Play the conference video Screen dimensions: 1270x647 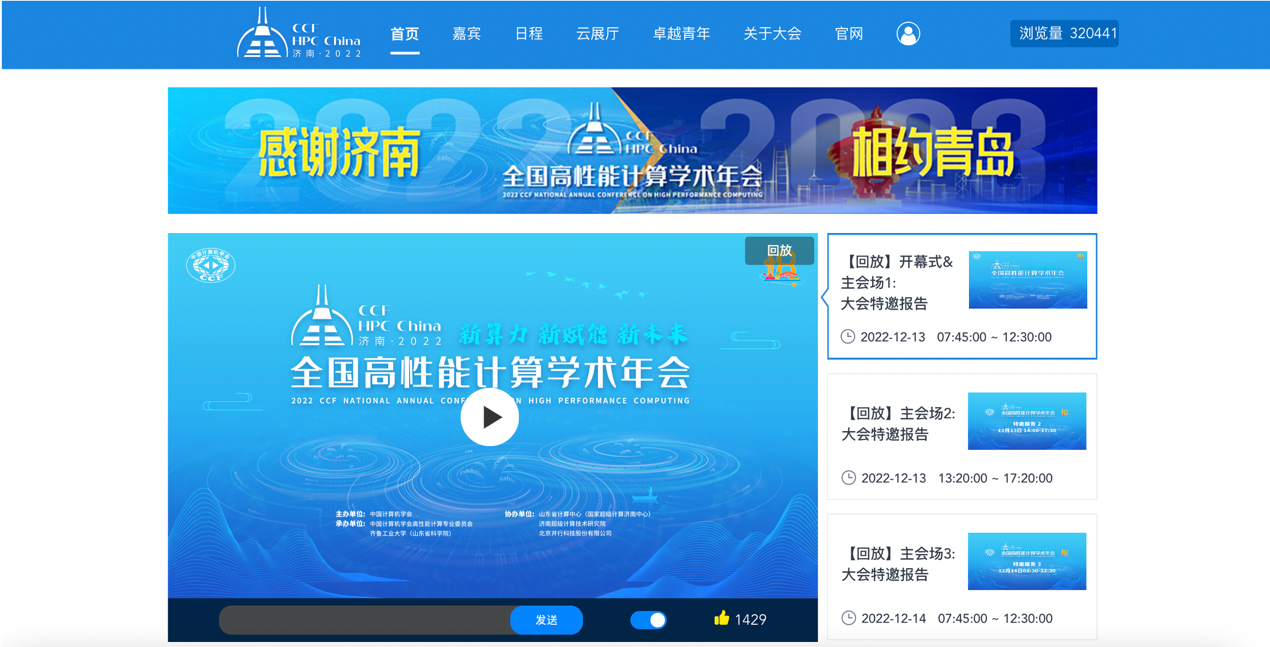(489, 417)
